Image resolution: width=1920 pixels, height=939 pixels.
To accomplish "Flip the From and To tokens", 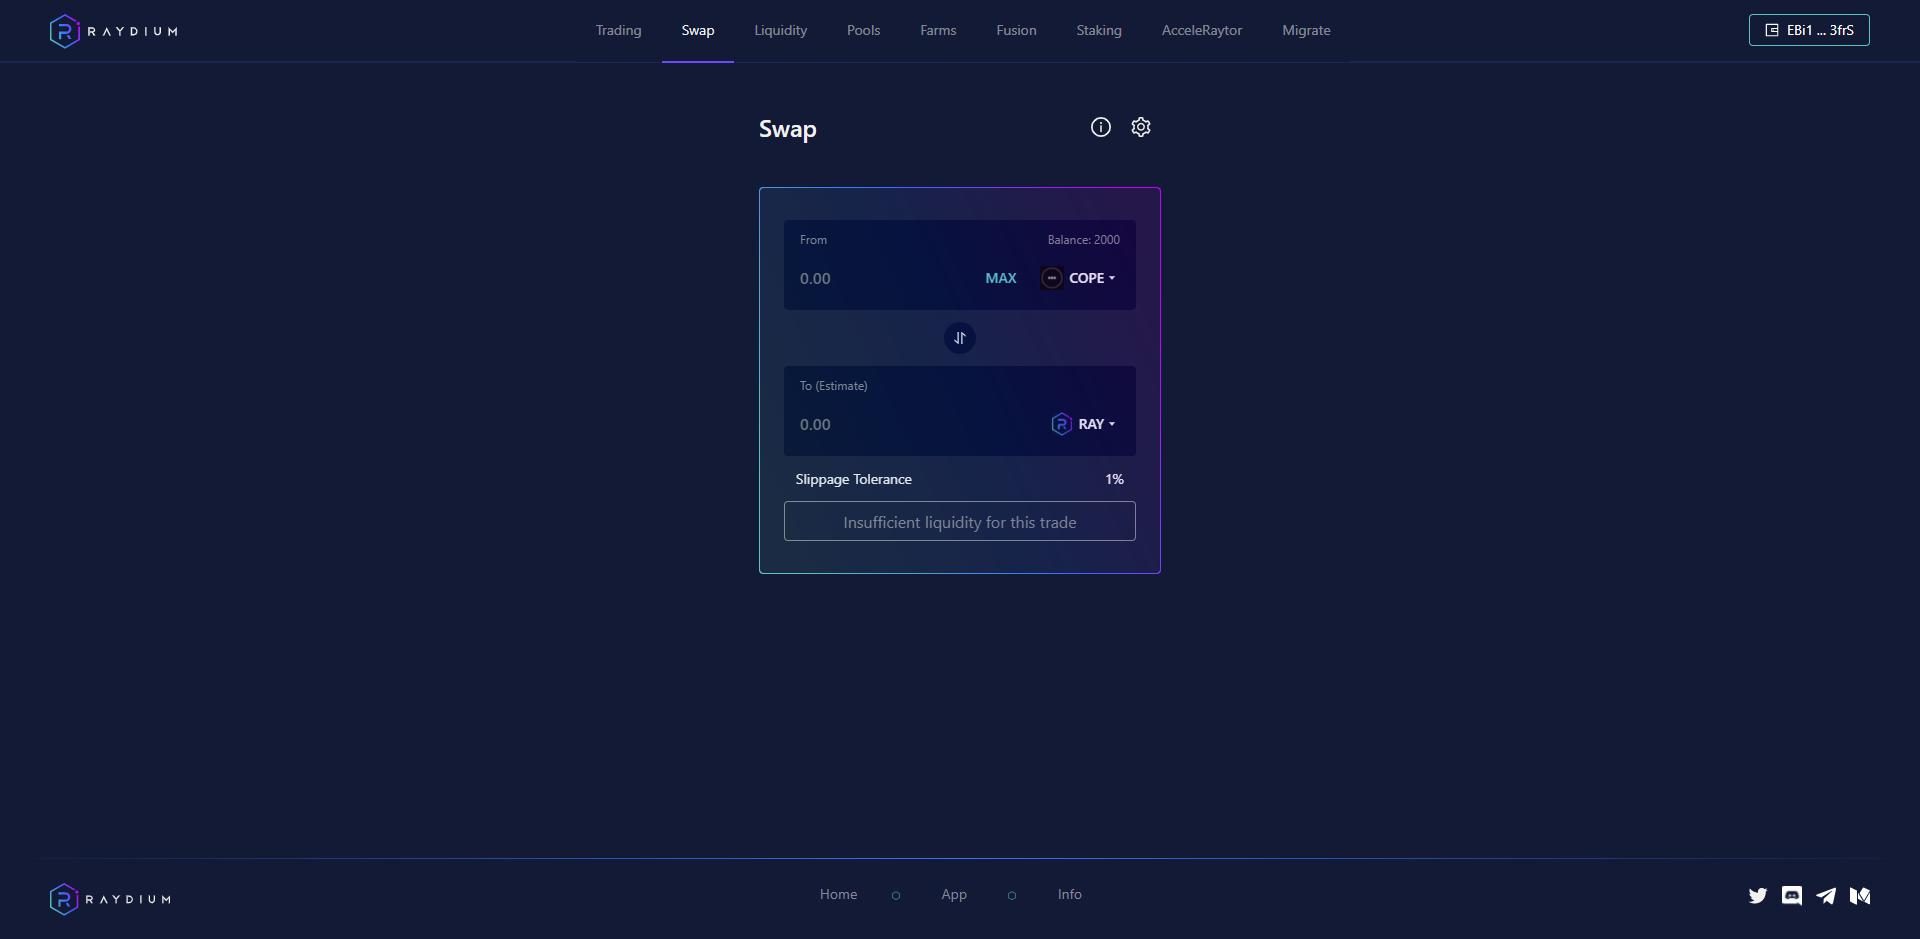I will coord(960,338).
